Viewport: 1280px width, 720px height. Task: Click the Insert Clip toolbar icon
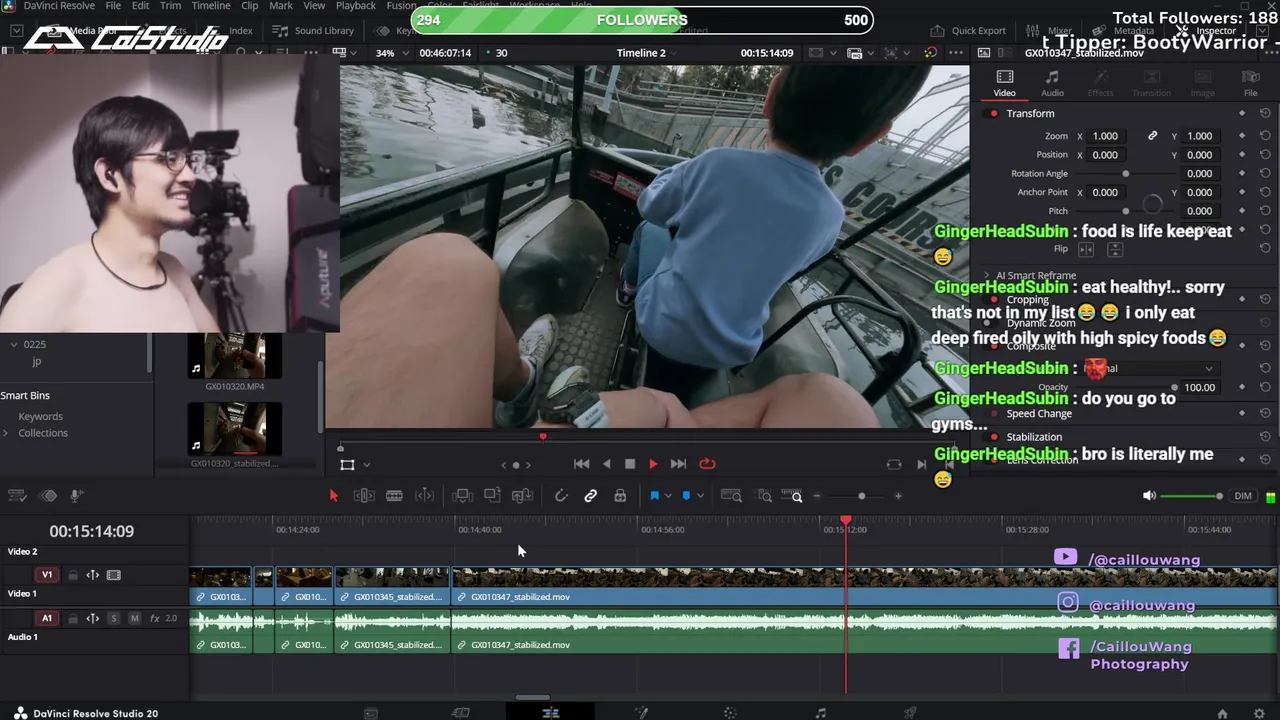(462, 496)
